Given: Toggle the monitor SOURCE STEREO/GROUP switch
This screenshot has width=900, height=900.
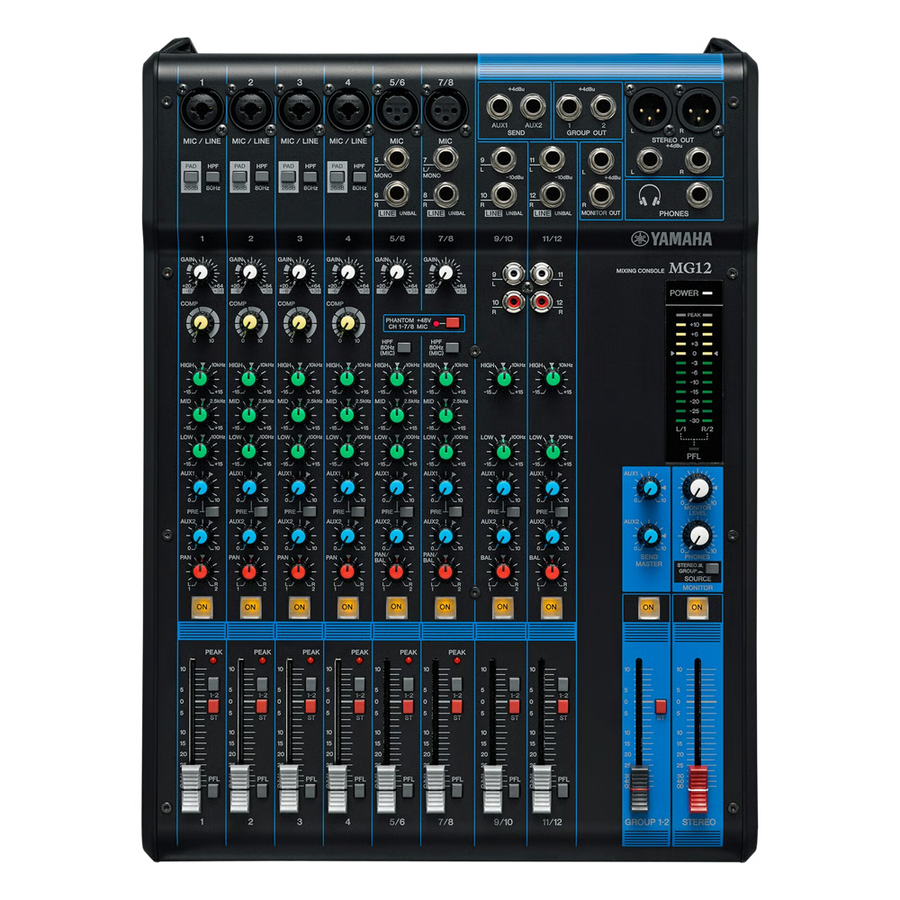Looking at the screenshot, I should pos(712,568).
